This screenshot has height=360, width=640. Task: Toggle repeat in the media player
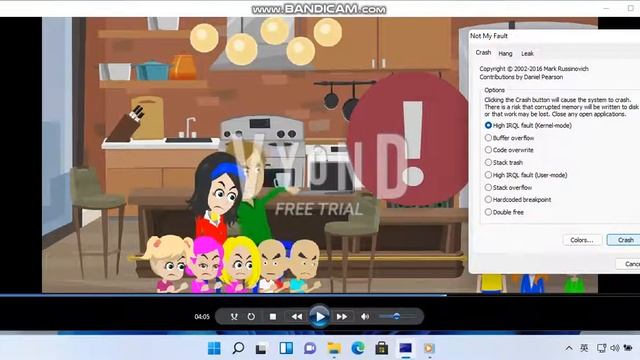pyautogui.click(x=251, y=316)
